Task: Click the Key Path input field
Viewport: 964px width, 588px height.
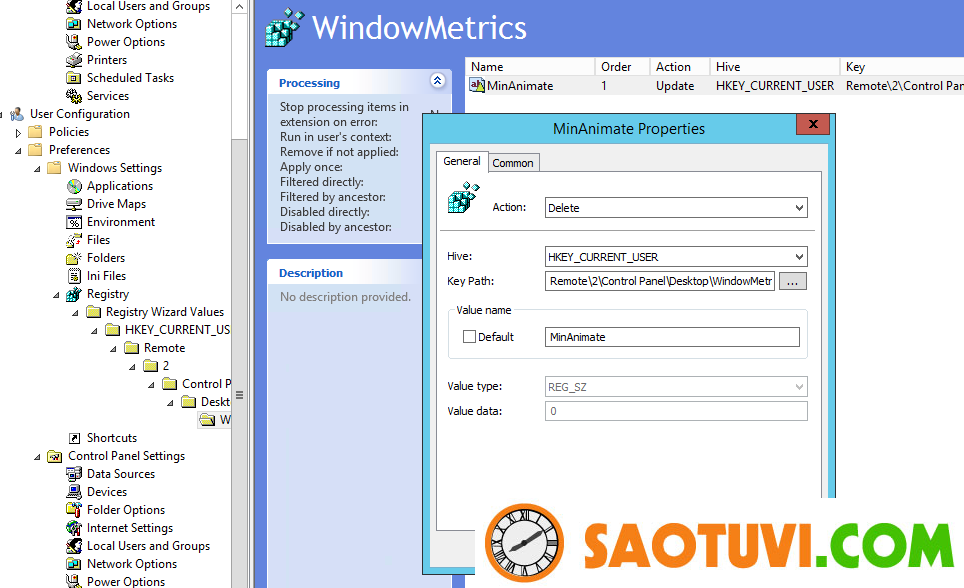Action: [x=660, y=281]
